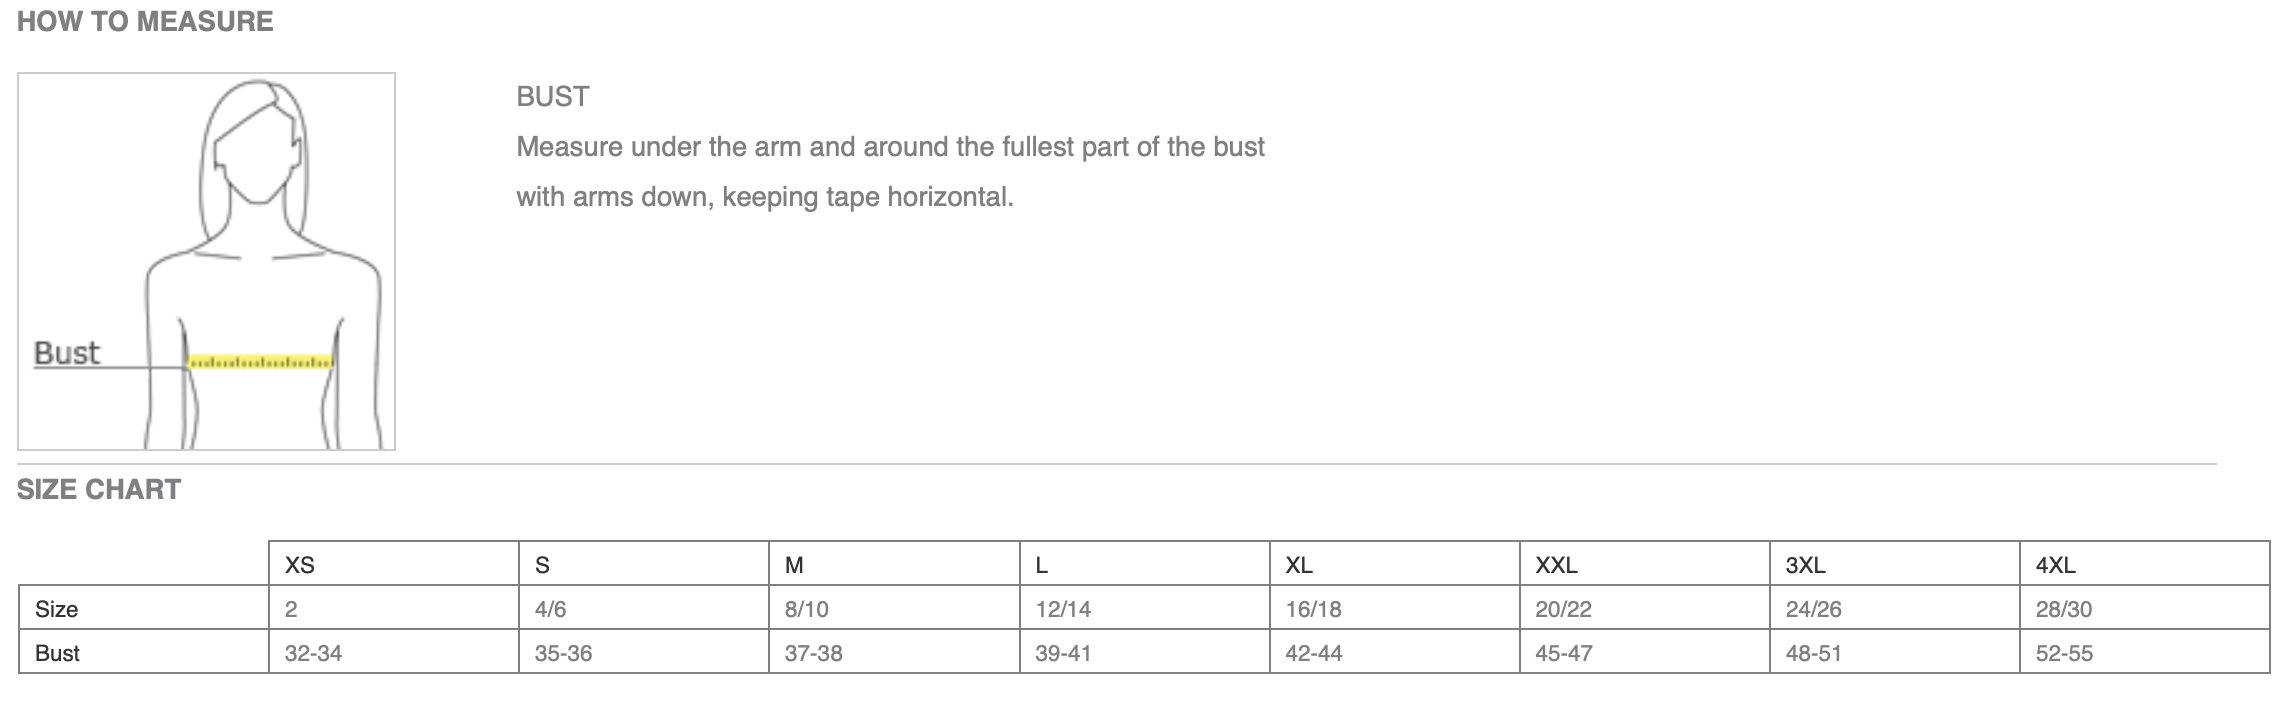Click the yellow measuring tape on the figure
Screen dimensions: 2292x710
coord(260,362)
